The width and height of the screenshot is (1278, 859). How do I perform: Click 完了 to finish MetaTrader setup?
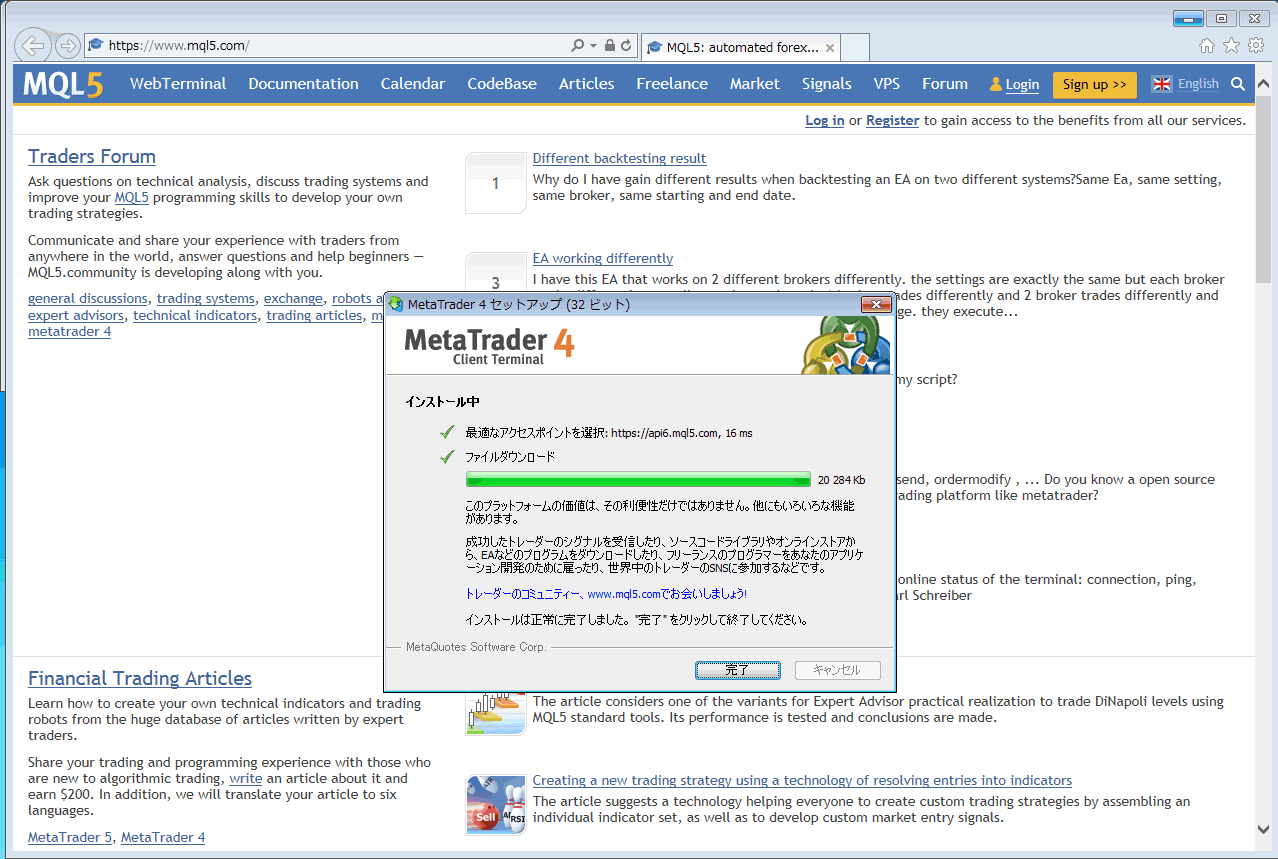pyautogui.click(x=738, y=670)
